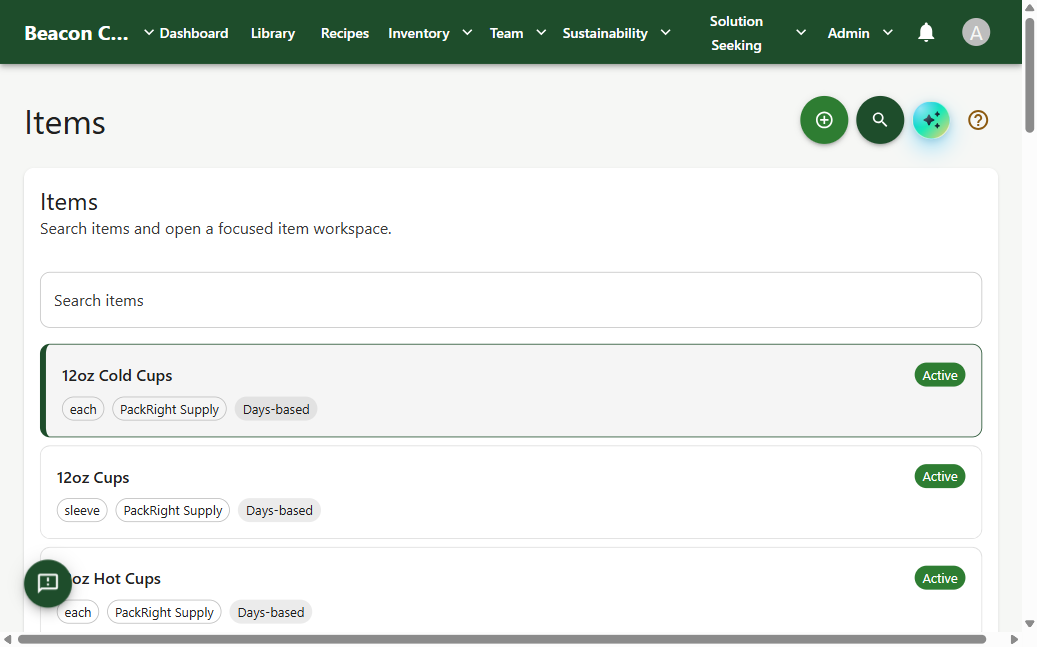Screen dimensions: 1037x647
Task: Click Active badge on 12oz Cold Cups
Action: (x=940, y=375)
